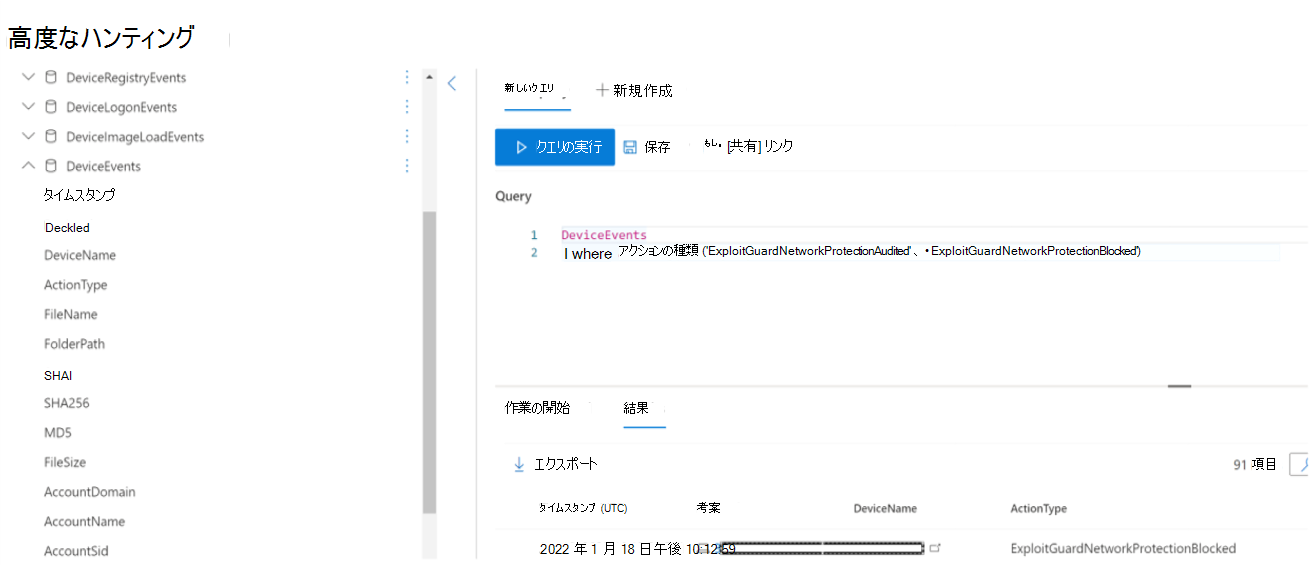Screen dimensions: 1312x565
Task: Sort by DeviceName column header
Action: pyautogui.click(x=885, y=509)
